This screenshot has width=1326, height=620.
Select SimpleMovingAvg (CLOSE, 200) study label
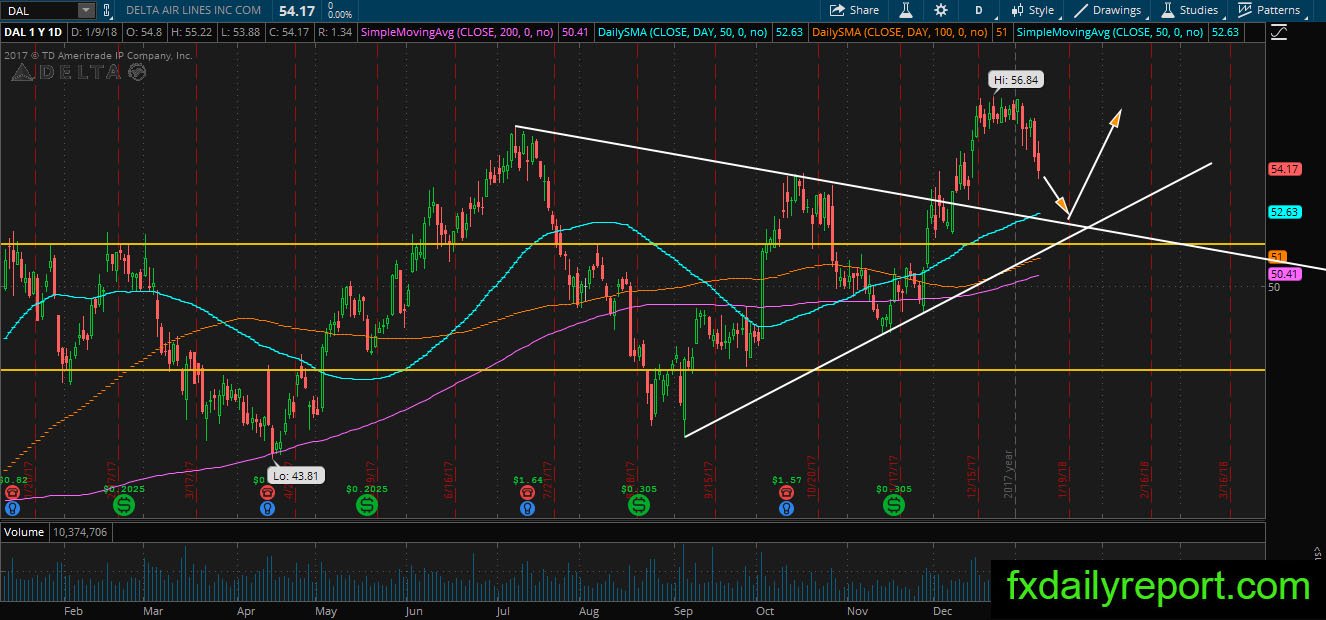pos(457,32)
